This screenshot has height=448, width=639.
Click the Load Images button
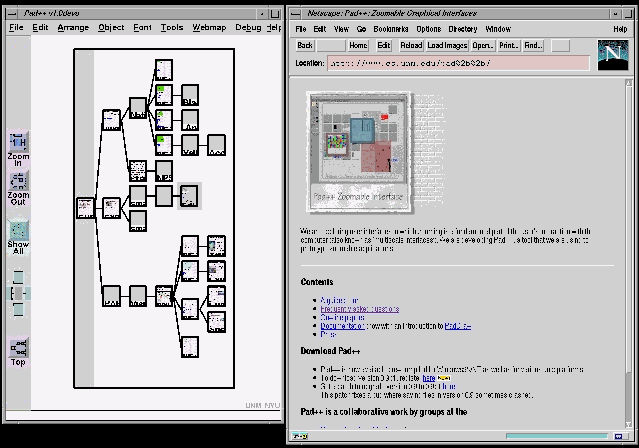point(447,45)
